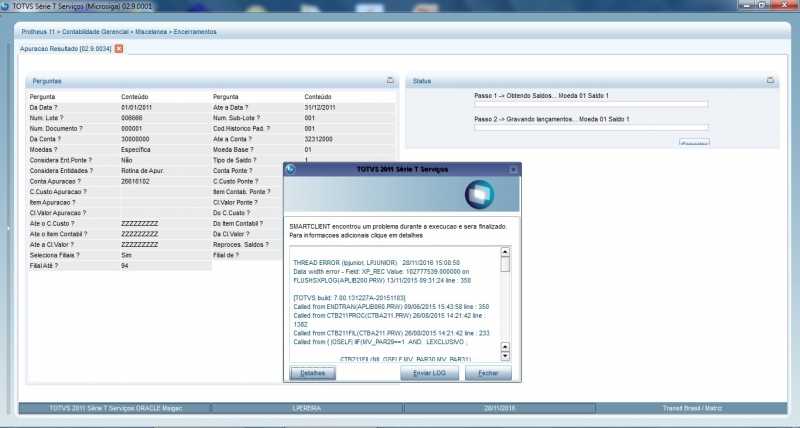Select the Cod.Historico Pad. ? value 001
The image size is (800, 428).
pos(310,129)
